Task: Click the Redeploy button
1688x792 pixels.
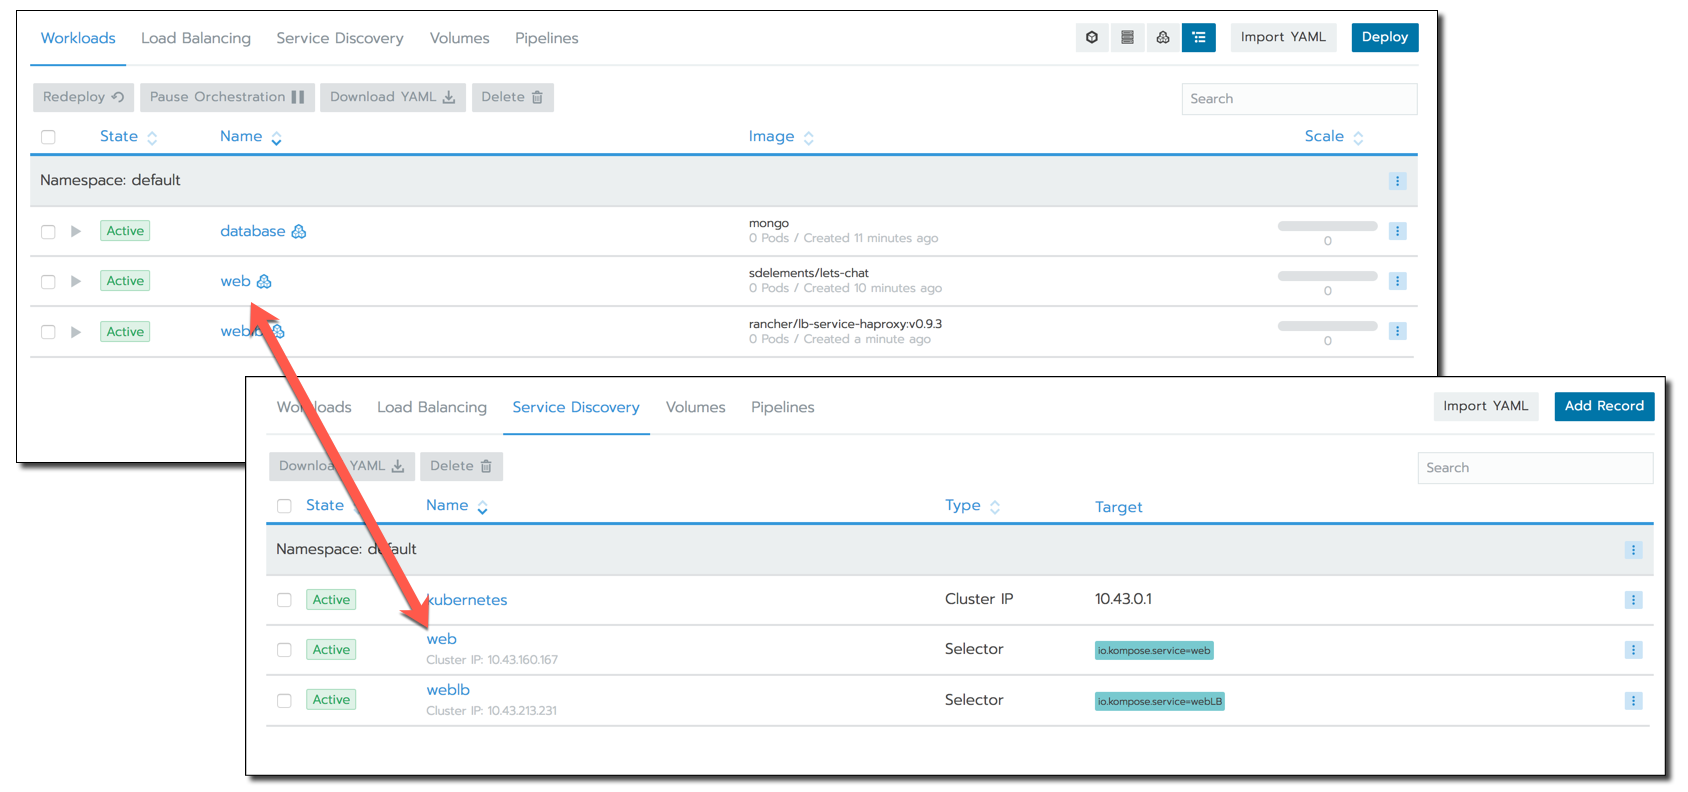Action: [83, 97]
